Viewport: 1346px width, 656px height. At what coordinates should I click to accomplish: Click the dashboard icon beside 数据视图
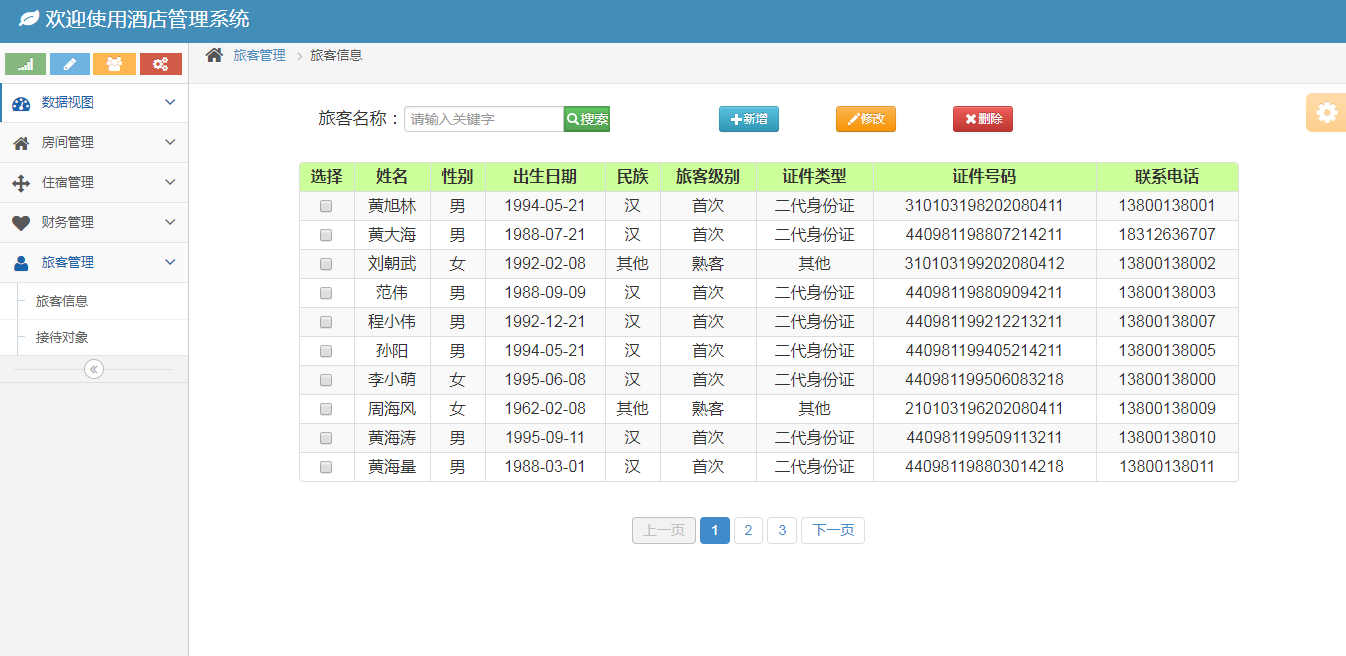coord(21,103)
